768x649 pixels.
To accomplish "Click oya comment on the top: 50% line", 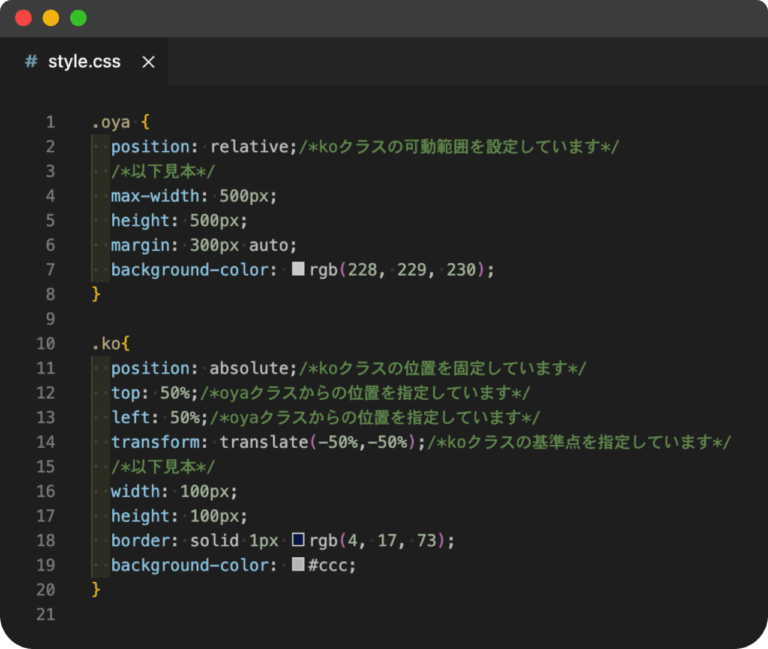I will click(365, 392).
